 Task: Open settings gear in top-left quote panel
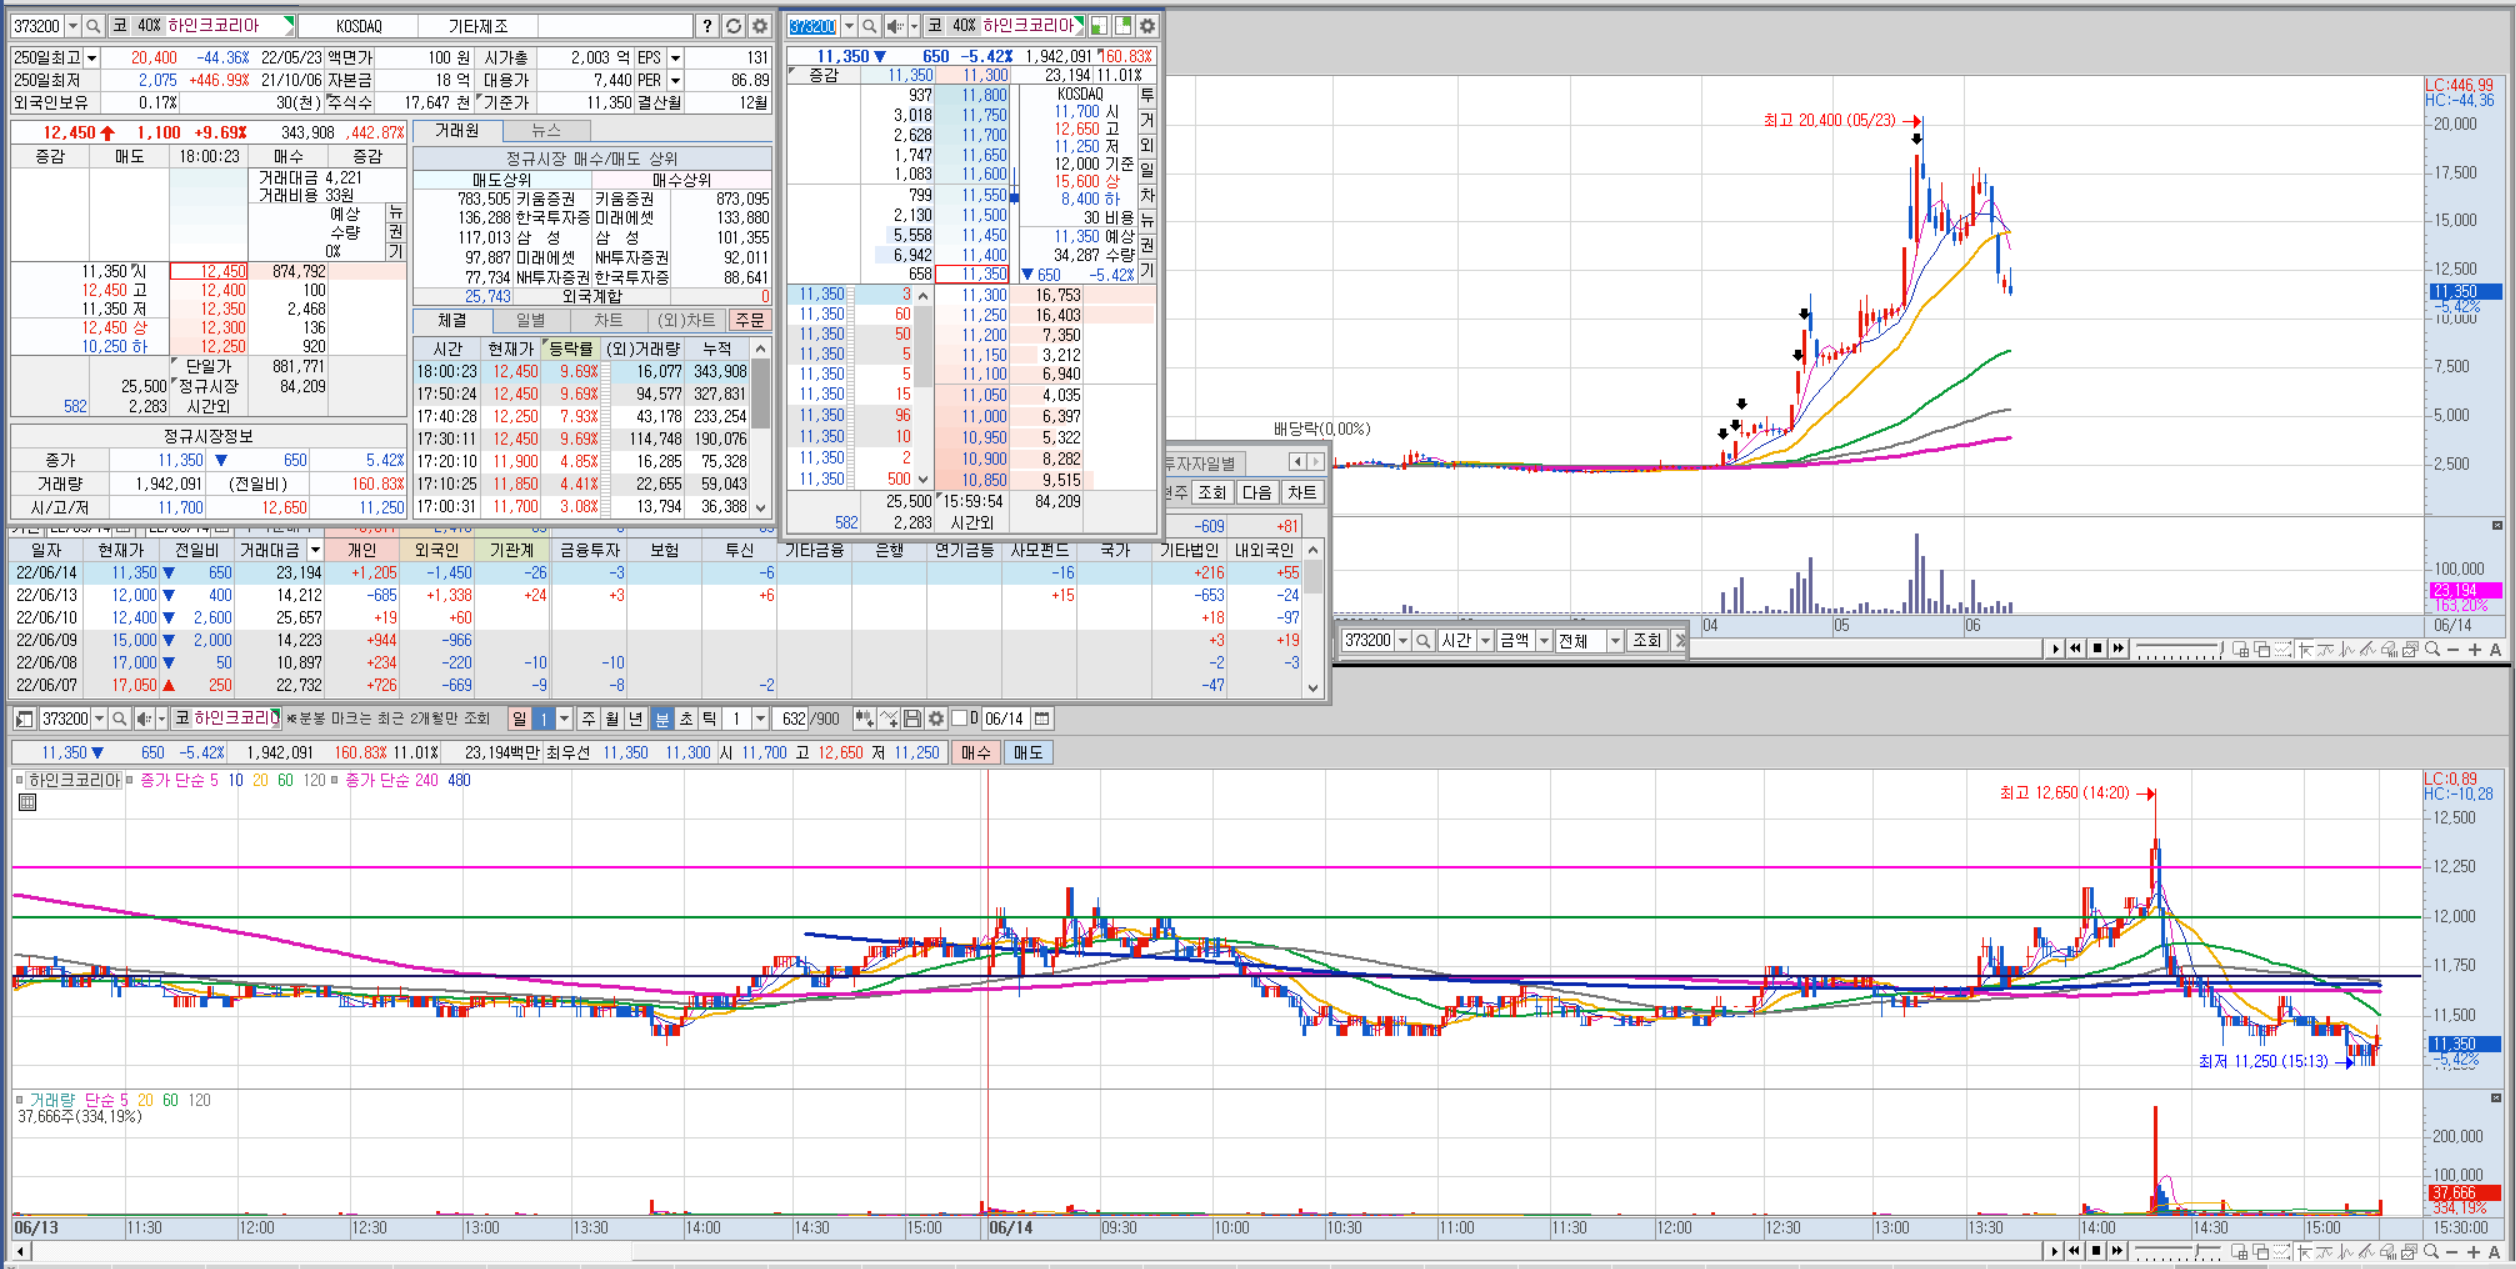pos(760,26)
